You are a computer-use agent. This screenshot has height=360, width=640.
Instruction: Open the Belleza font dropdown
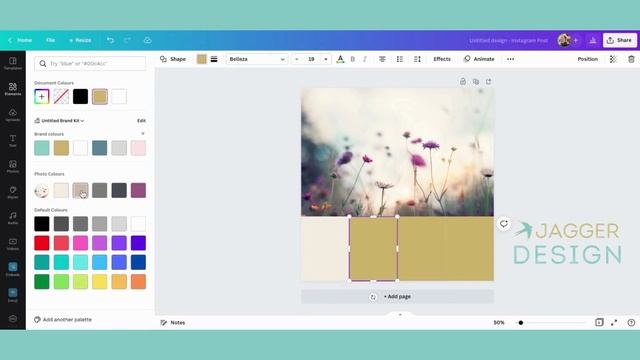[257, 59]
